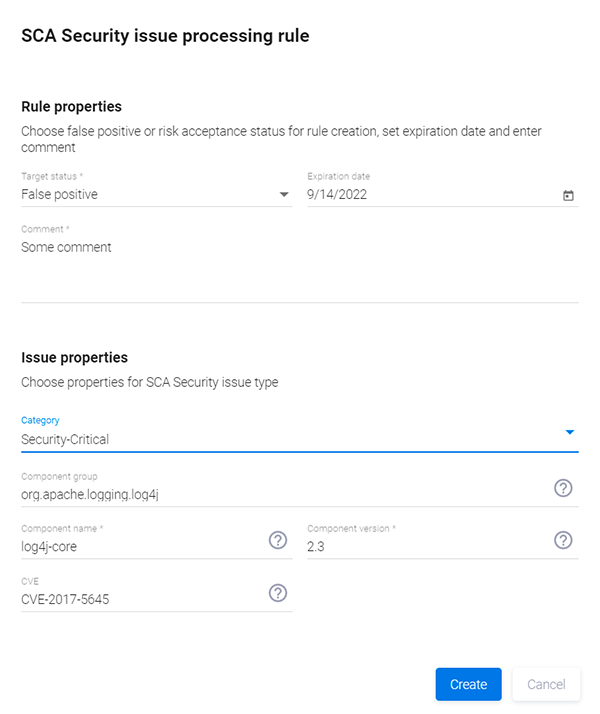Show help for the CVE field
600x714 pixels.
tap(278, 593)
